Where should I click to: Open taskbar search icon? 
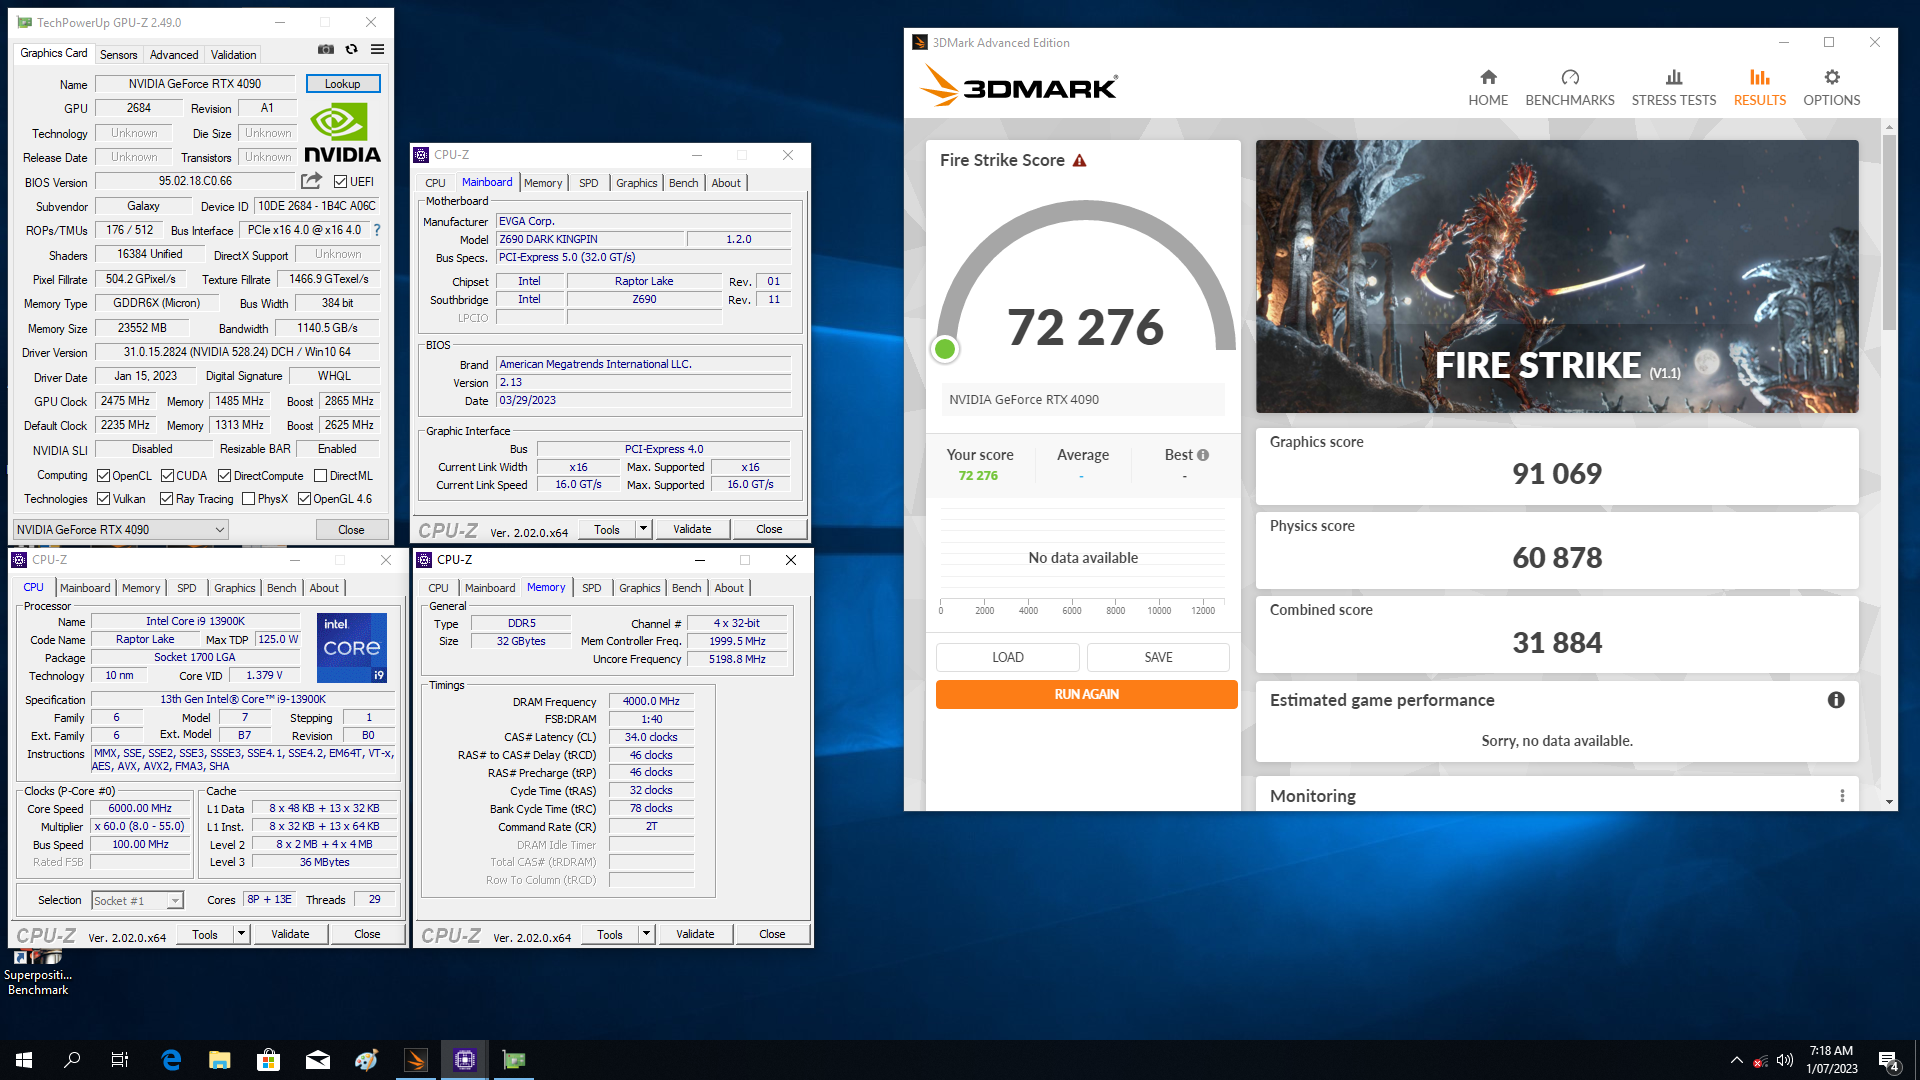[72, 1060]
